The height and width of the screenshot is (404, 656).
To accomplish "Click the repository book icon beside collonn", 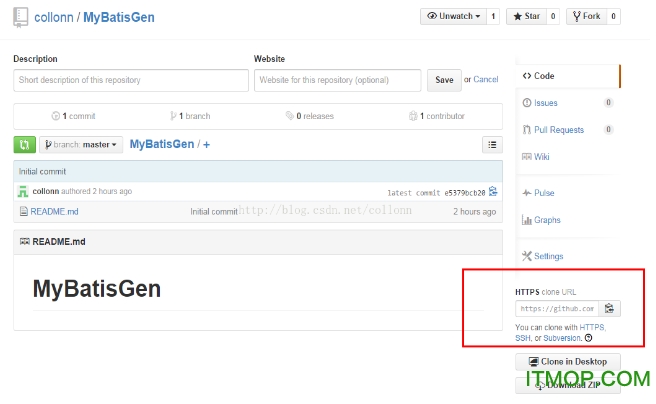I will pos(20,18).
